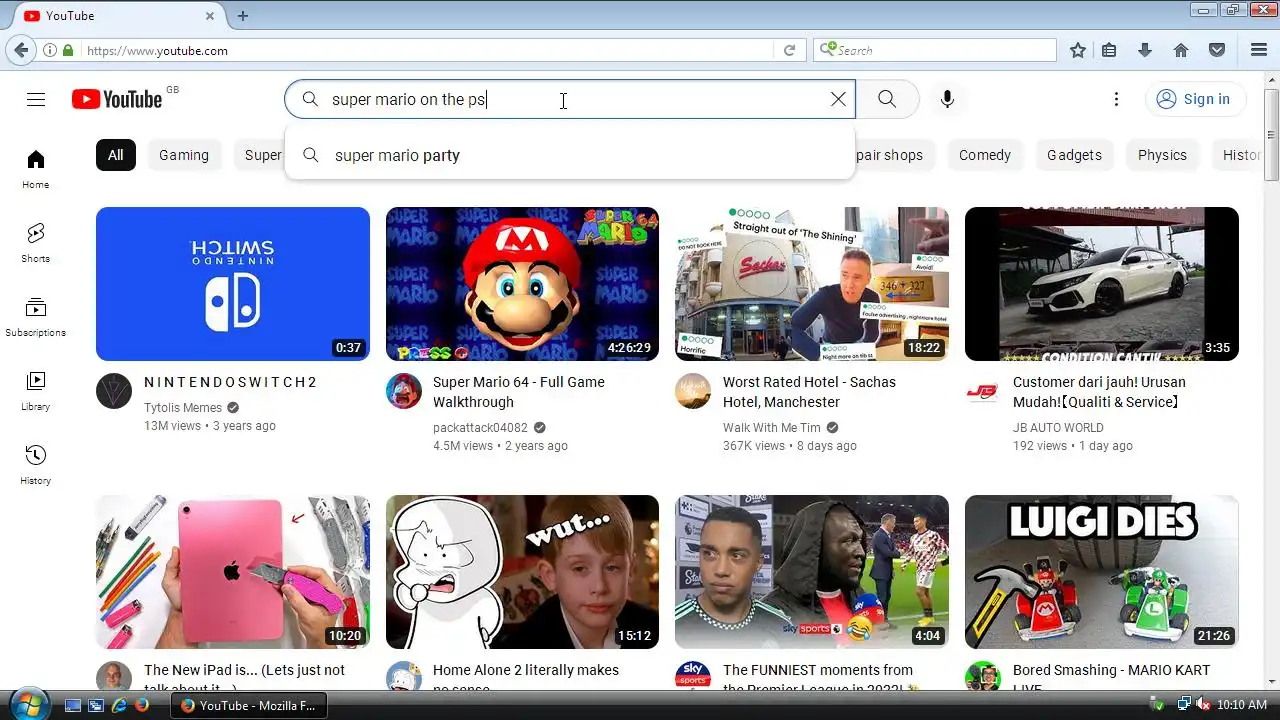The image size is (1280, 720).
Task: Click 'Worst Rated Hotel - Sachas Hotel' title
Action: [809, 392]
